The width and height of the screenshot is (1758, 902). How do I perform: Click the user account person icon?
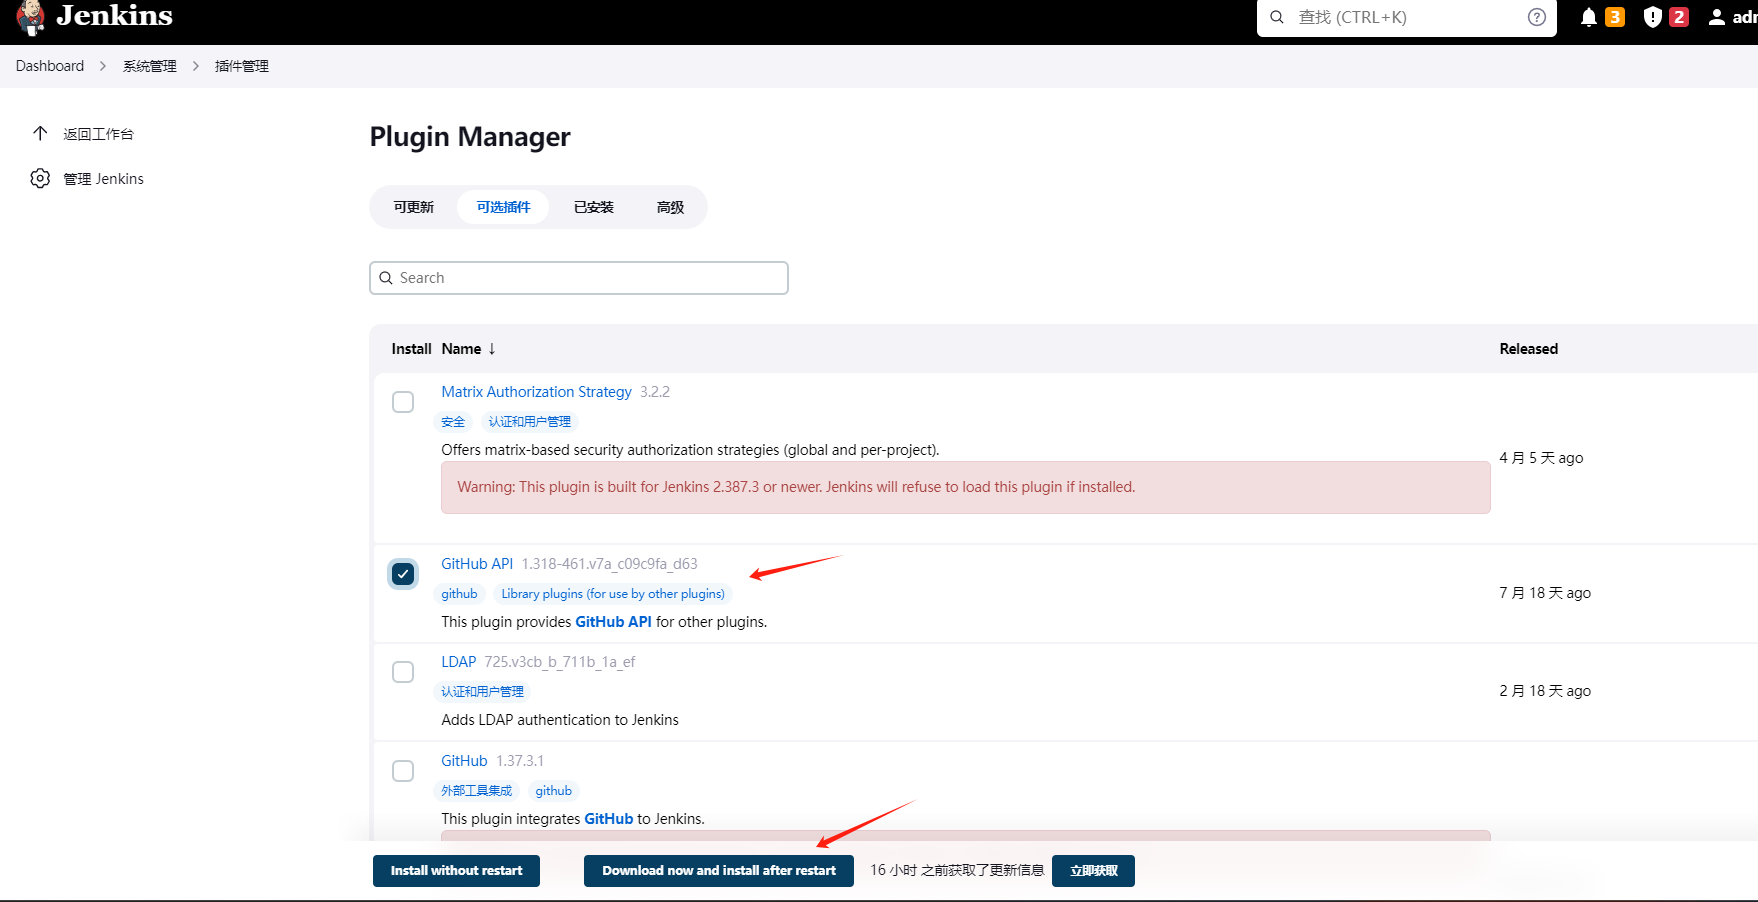point(1717,17)
